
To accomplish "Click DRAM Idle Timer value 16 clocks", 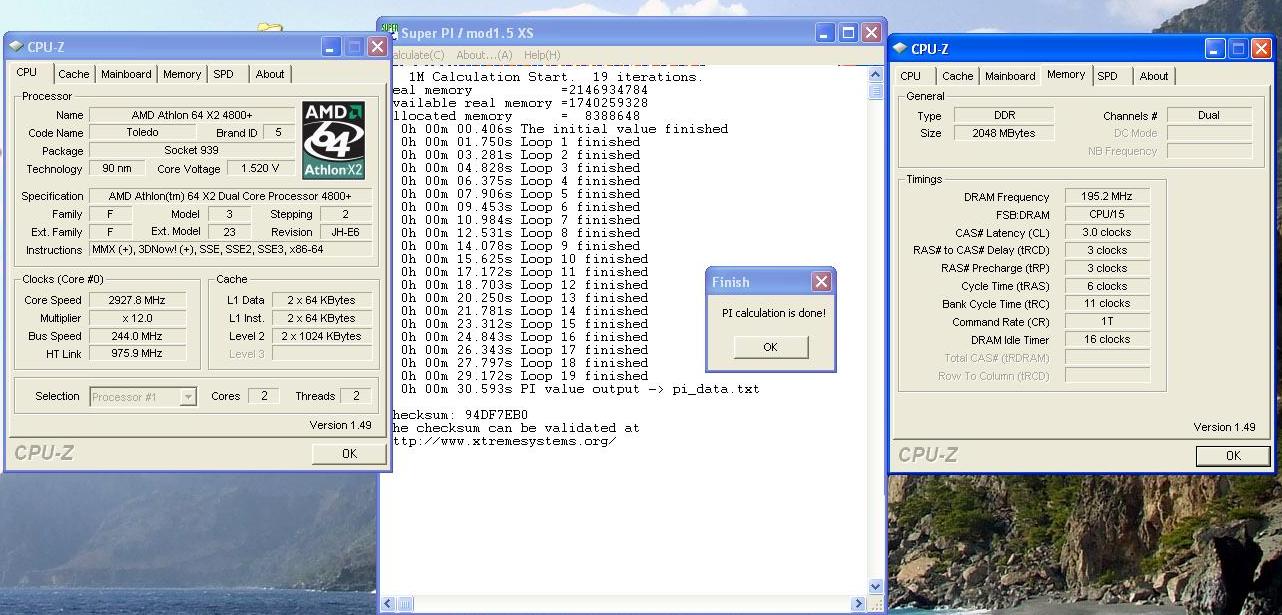I will (x=1107, y=339).
